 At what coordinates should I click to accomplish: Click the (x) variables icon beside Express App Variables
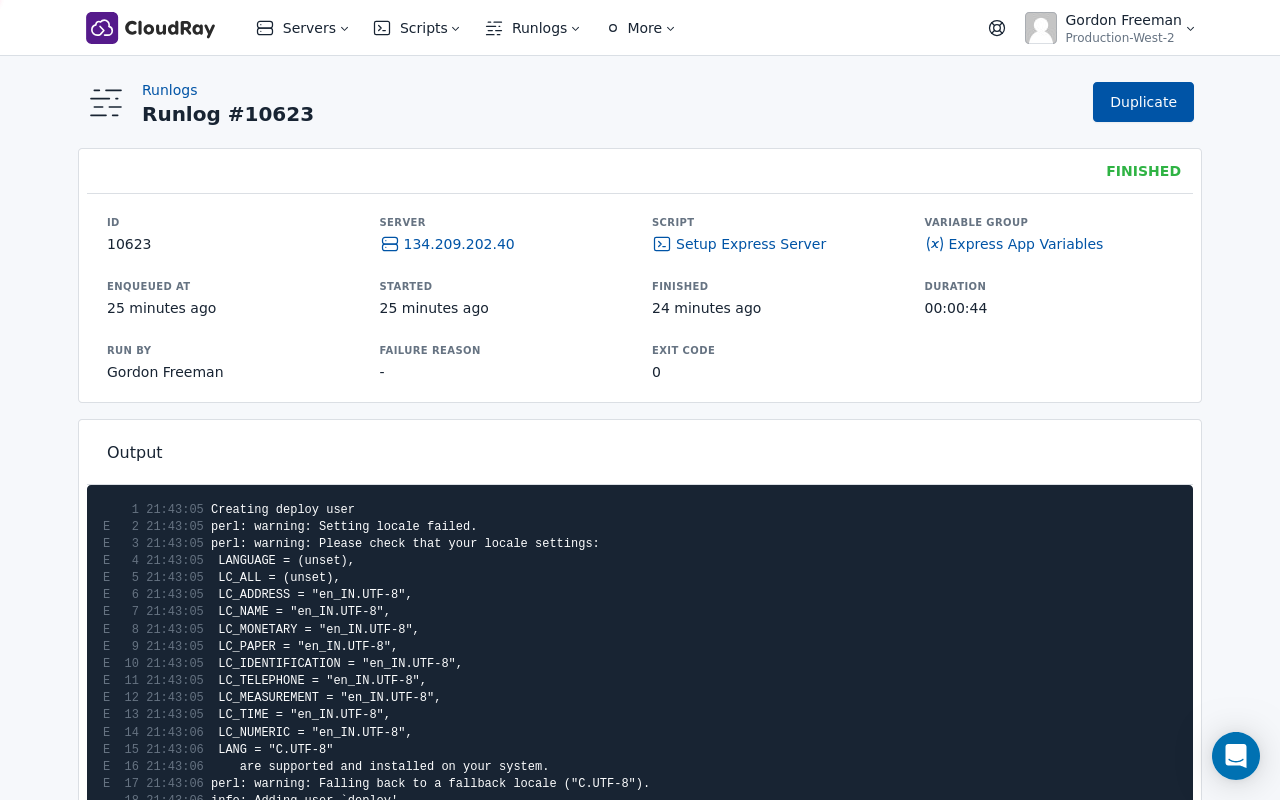point(934,243)
